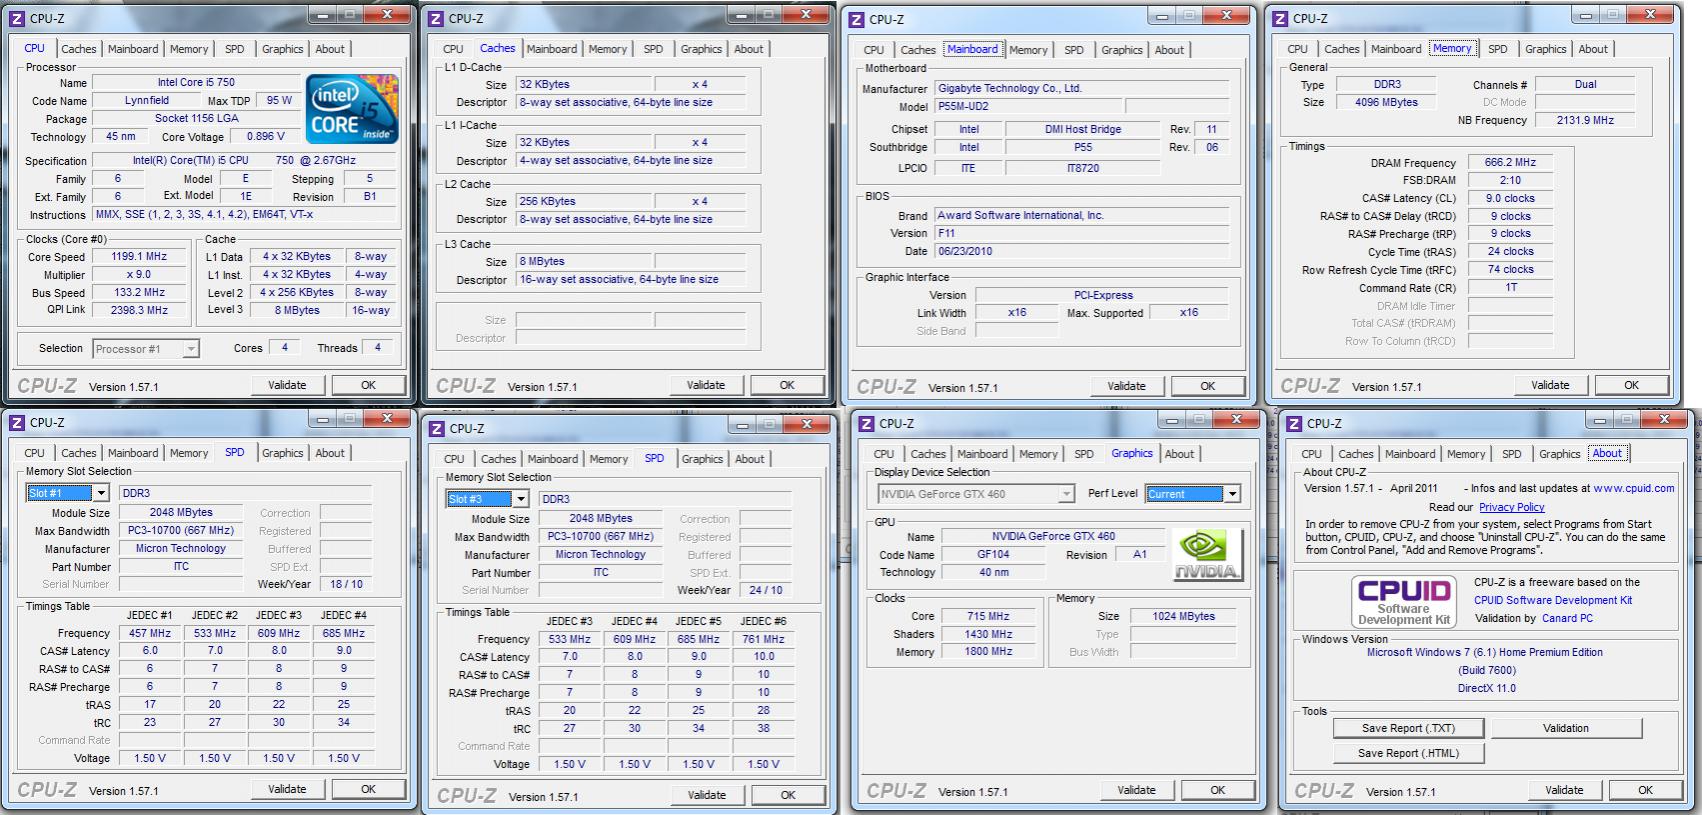Click the BIOS Date value 06/23/2010
Viewport: 1702px width, 815px height.
[1081, 251]
